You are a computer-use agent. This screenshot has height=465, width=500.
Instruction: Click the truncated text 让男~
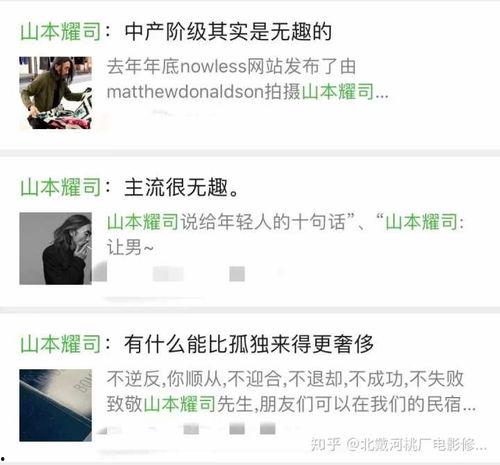pyautogui.click(x=130, y=248)
